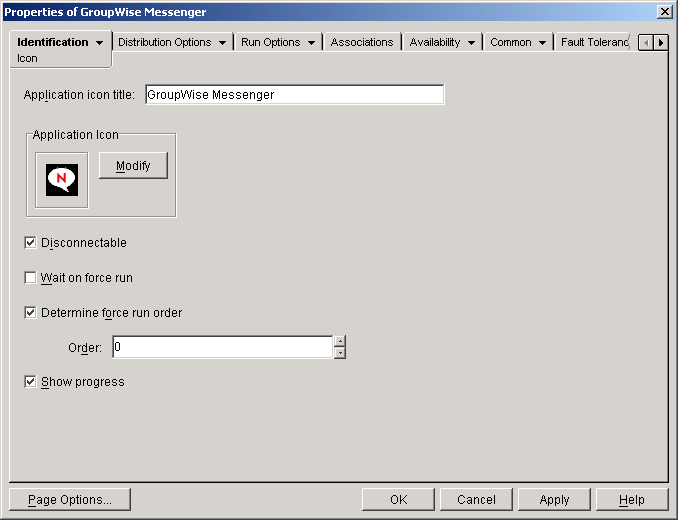Decrease Order with the down spinner arrow
The height and width of the screenshot is (520, 678).
[340, 353]
